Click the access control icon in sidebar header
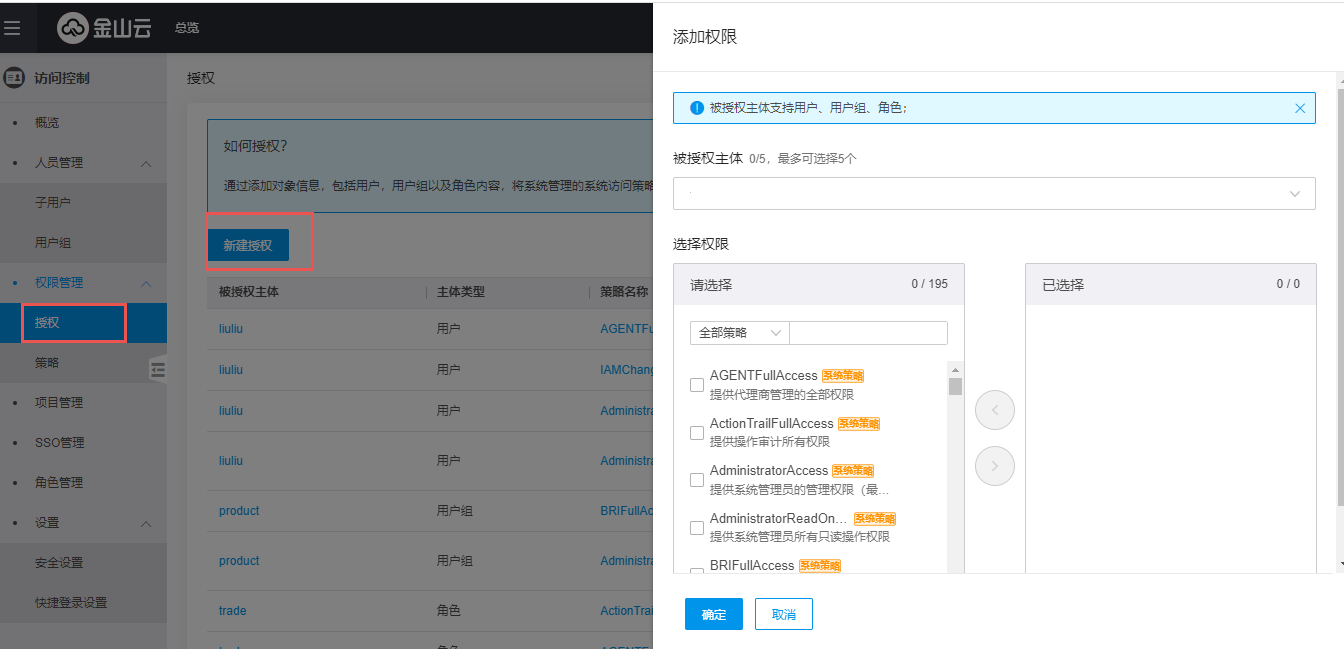 coord(14,77)
